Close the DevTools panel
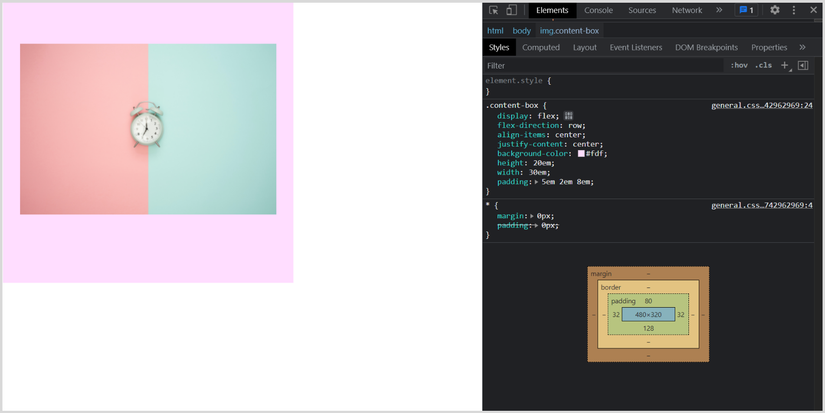The image size is (825, 413). click(x=813, y=10)
